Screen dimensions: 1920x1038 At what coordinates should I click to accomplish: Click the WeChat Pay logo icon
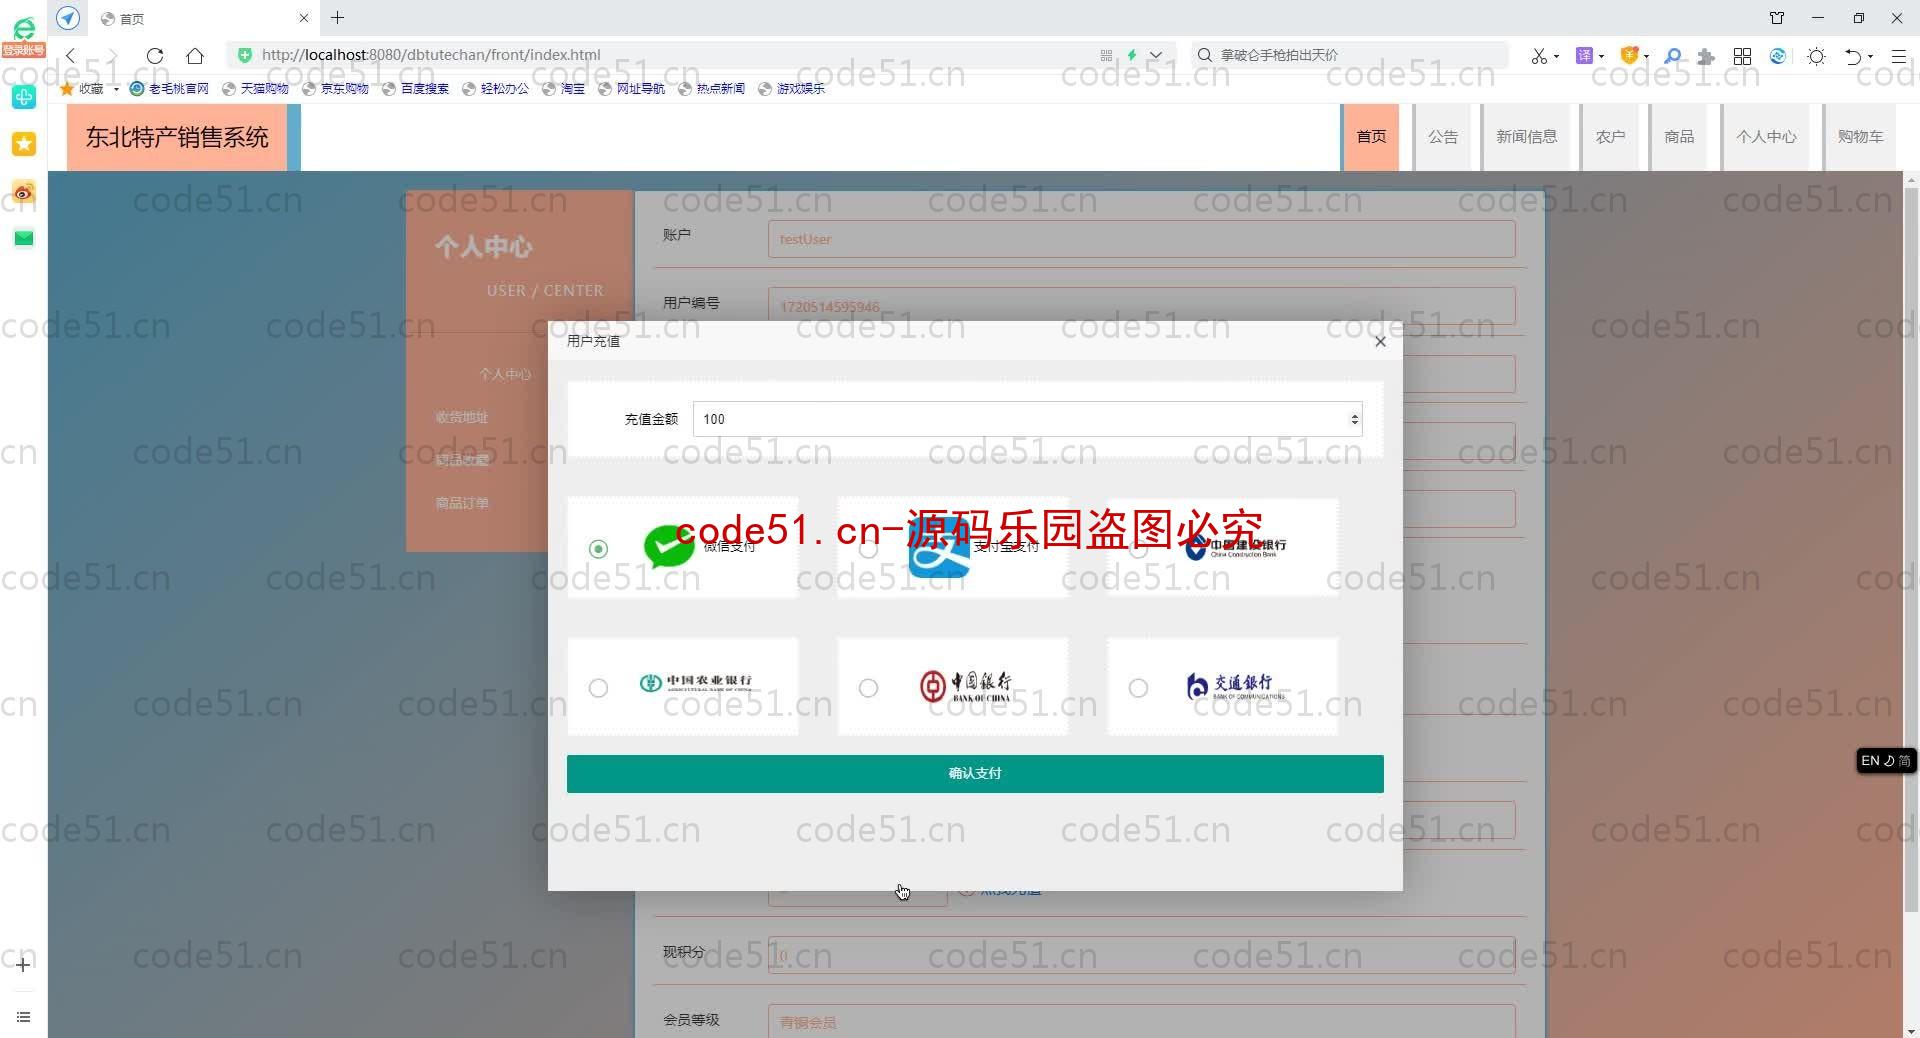point(669,547)
